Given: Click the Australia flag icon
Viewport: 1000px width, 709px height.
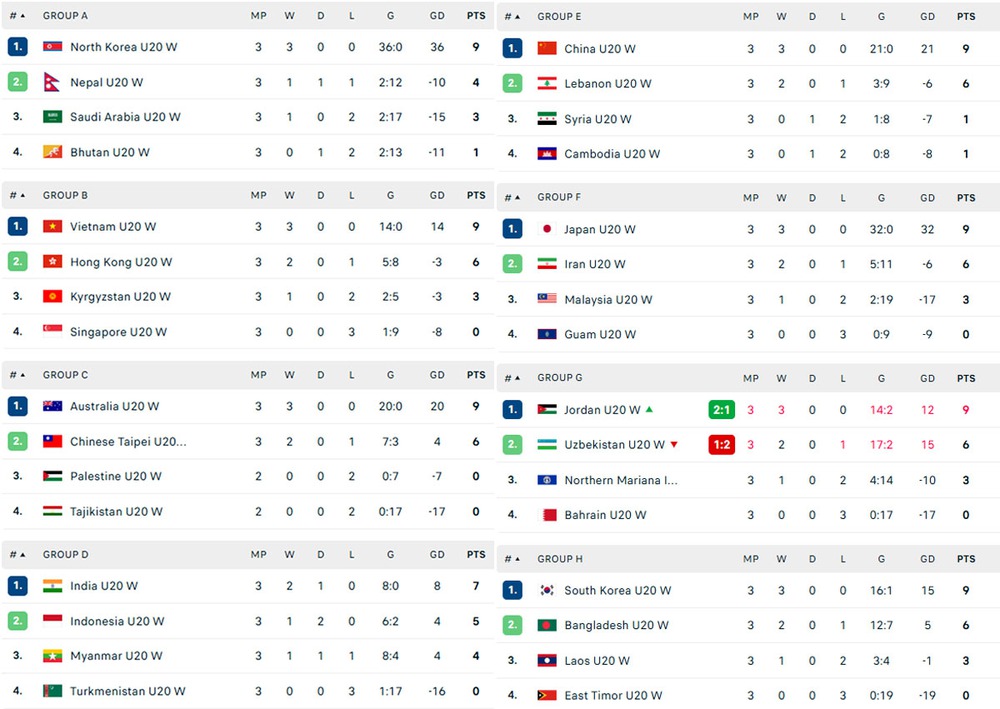Looking at the screenshot, I should (52, 406).
